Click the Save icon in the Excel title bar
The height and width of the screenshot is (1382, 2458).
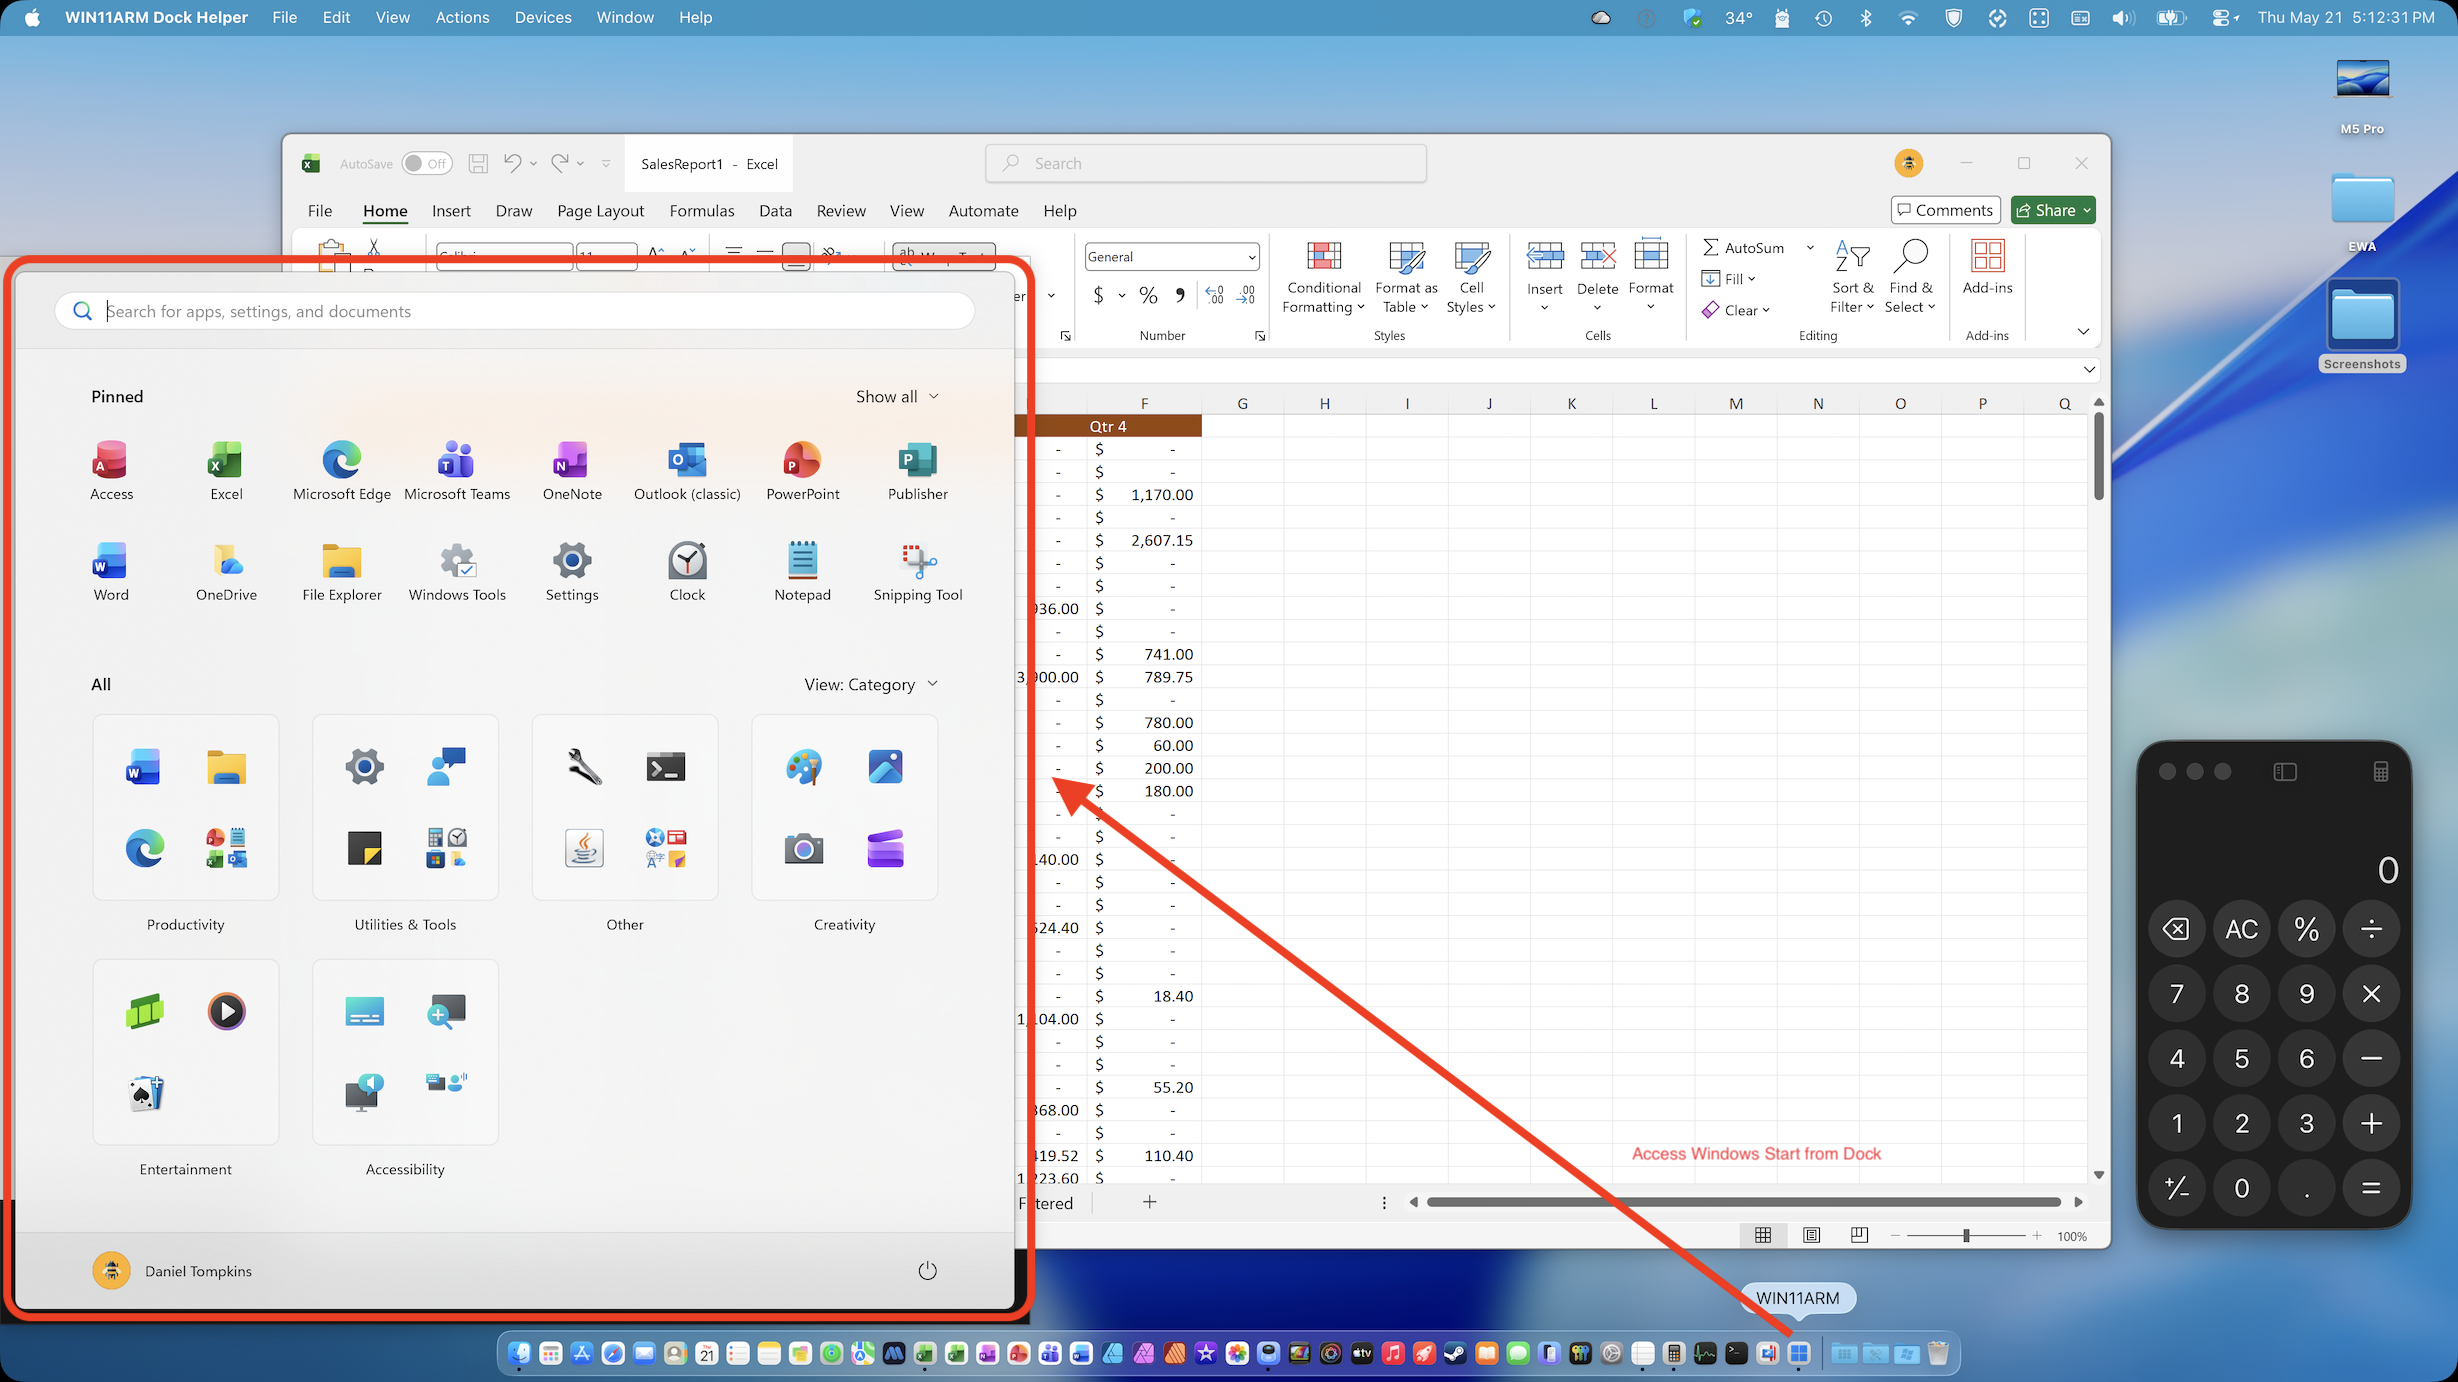pyautogui.click(x=478, y=163)
